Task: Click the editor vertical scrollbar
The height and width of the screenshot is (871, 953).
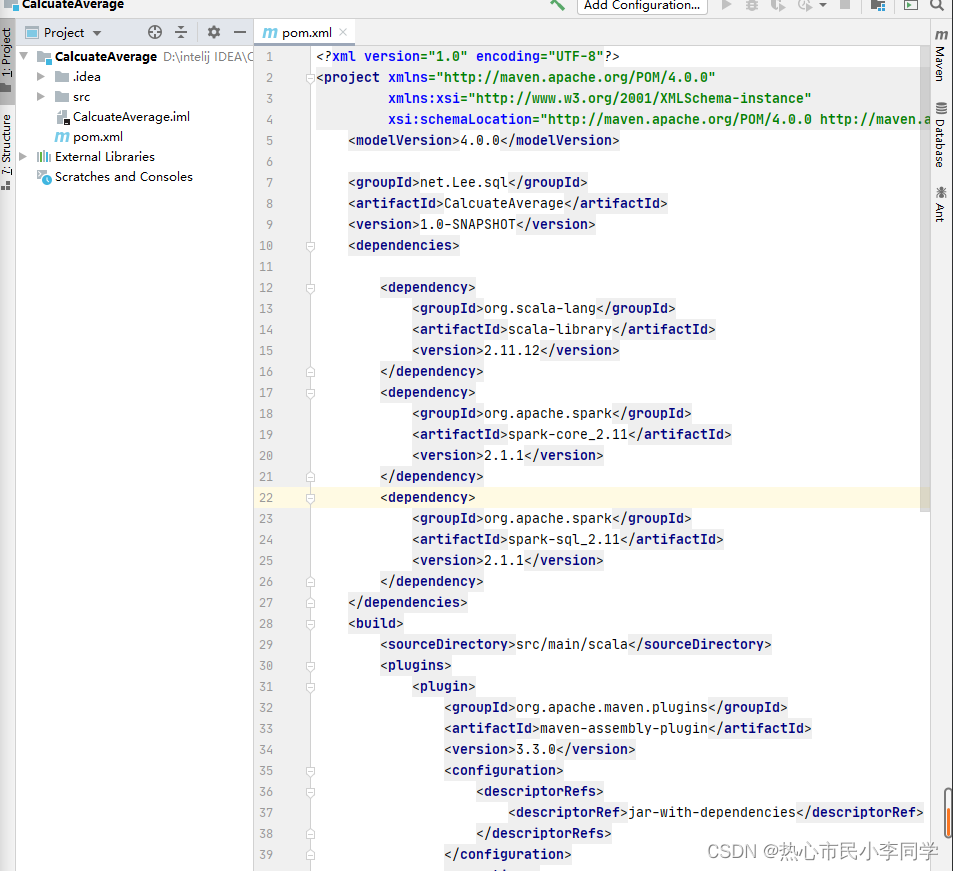Action: 924,280
